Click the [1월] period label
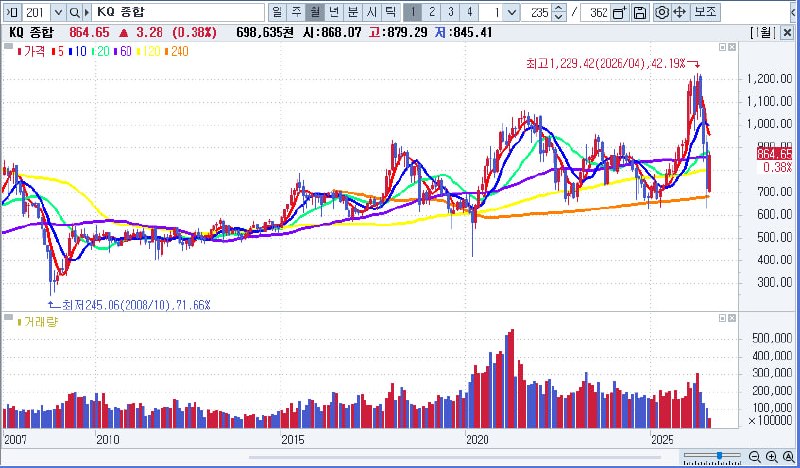The height and width of the screenshot is (468, 800). pos(763,33)
